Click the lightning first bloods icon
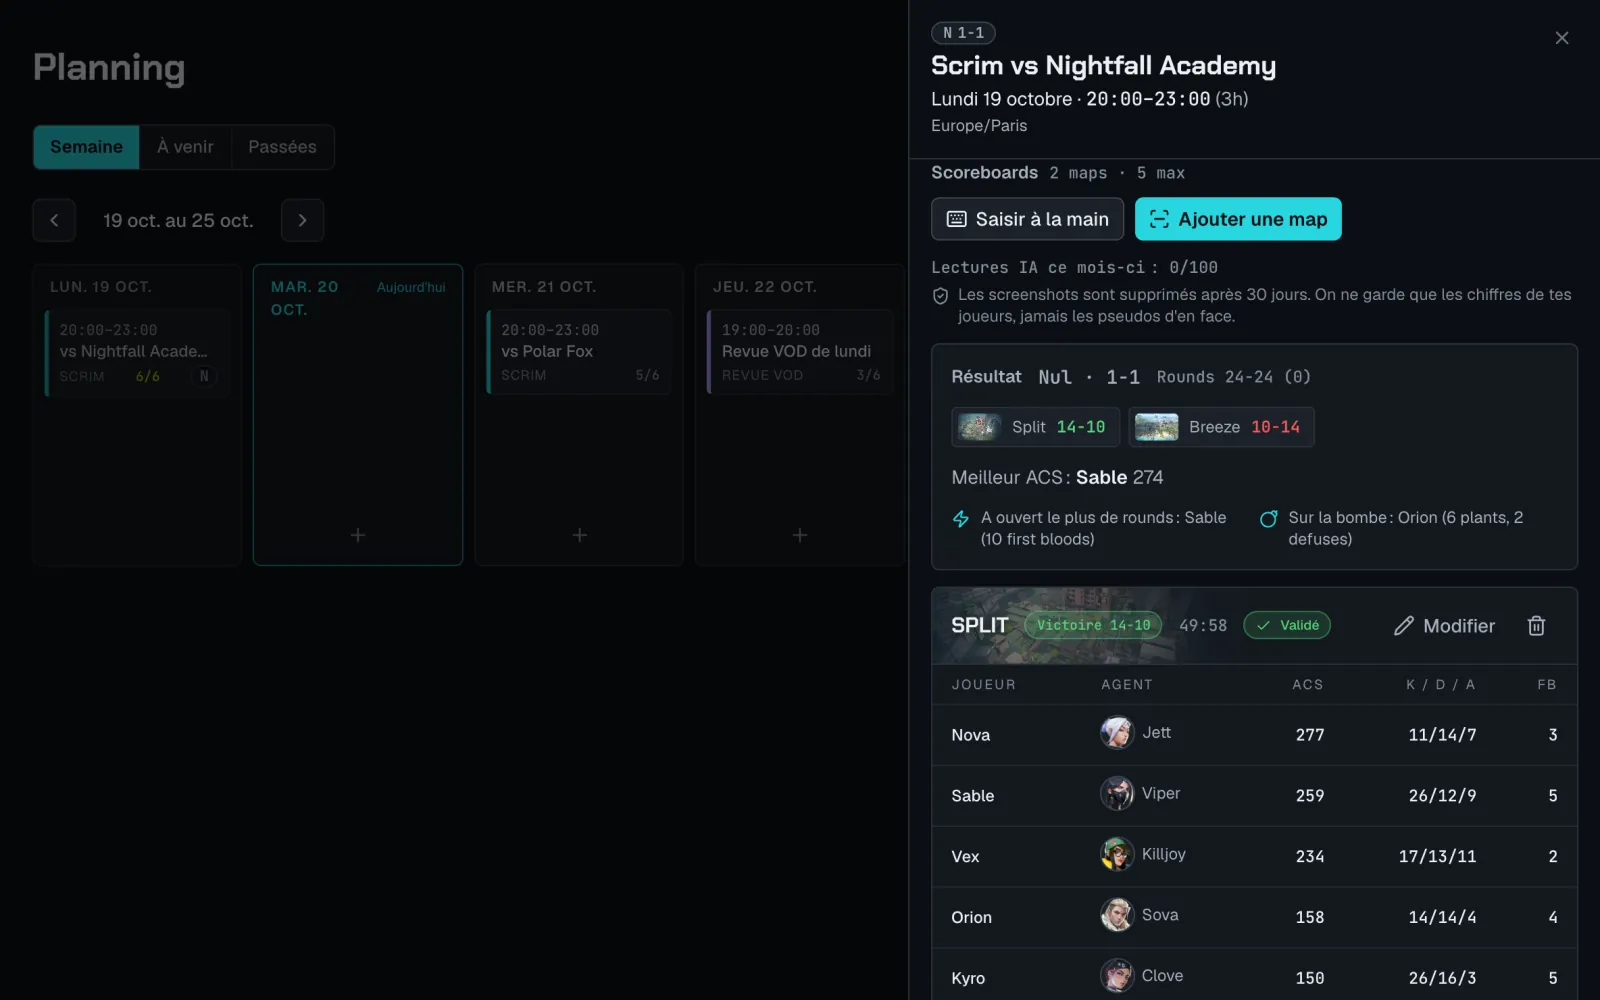 (x=961, y=519)
